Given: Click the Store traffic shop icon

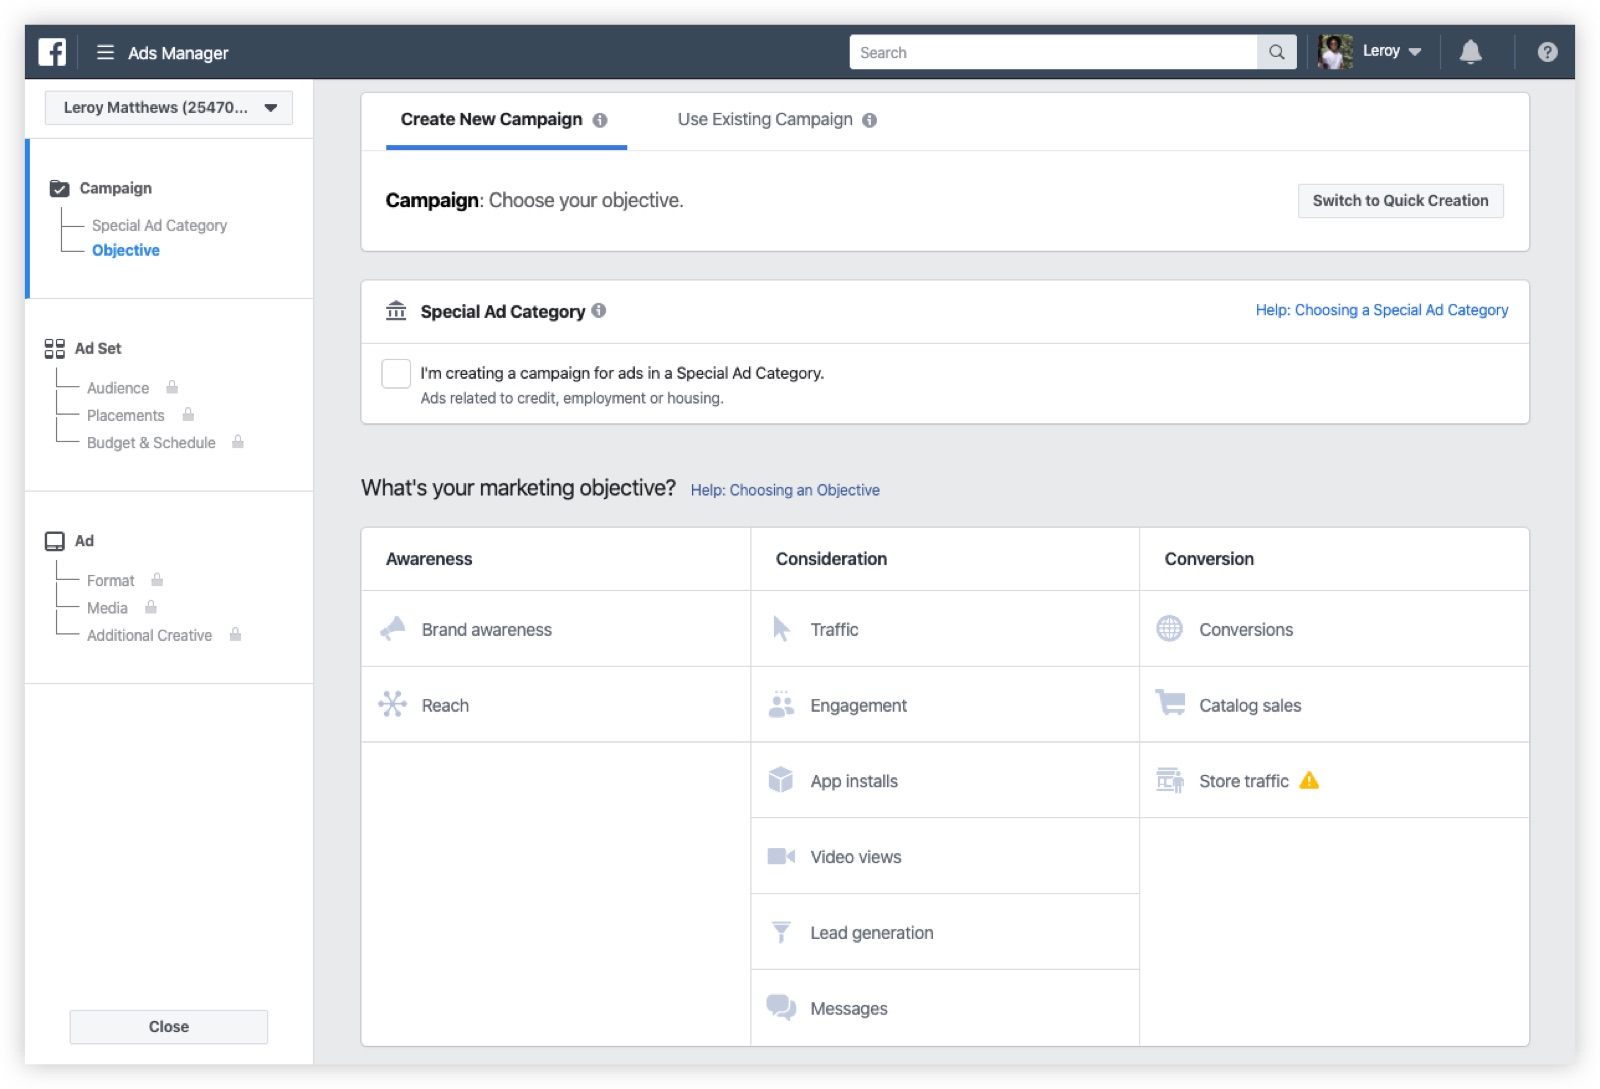Looking at the screenshot, I should (x=1170, y=780).
